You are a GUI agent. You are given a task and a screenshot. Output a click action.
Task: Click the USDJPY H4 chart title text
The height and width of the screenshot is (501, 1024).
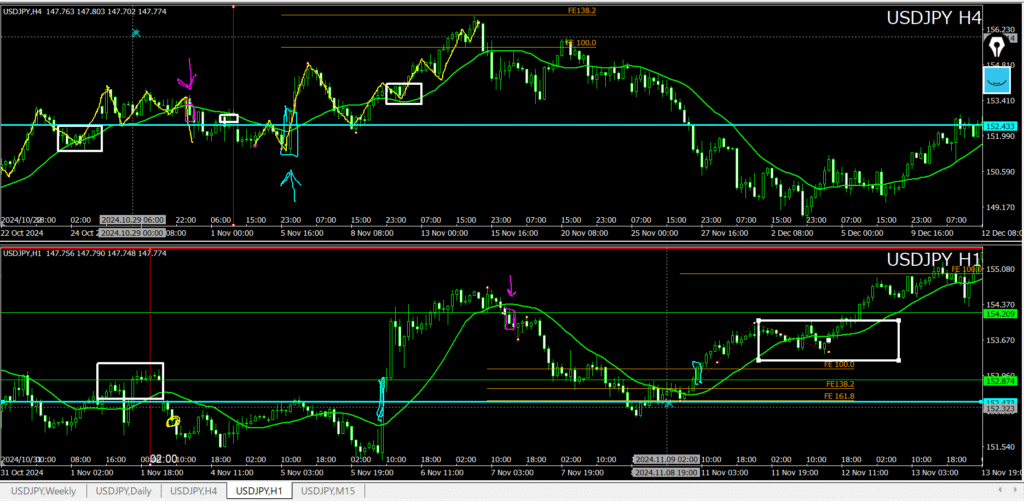(934, 17)
